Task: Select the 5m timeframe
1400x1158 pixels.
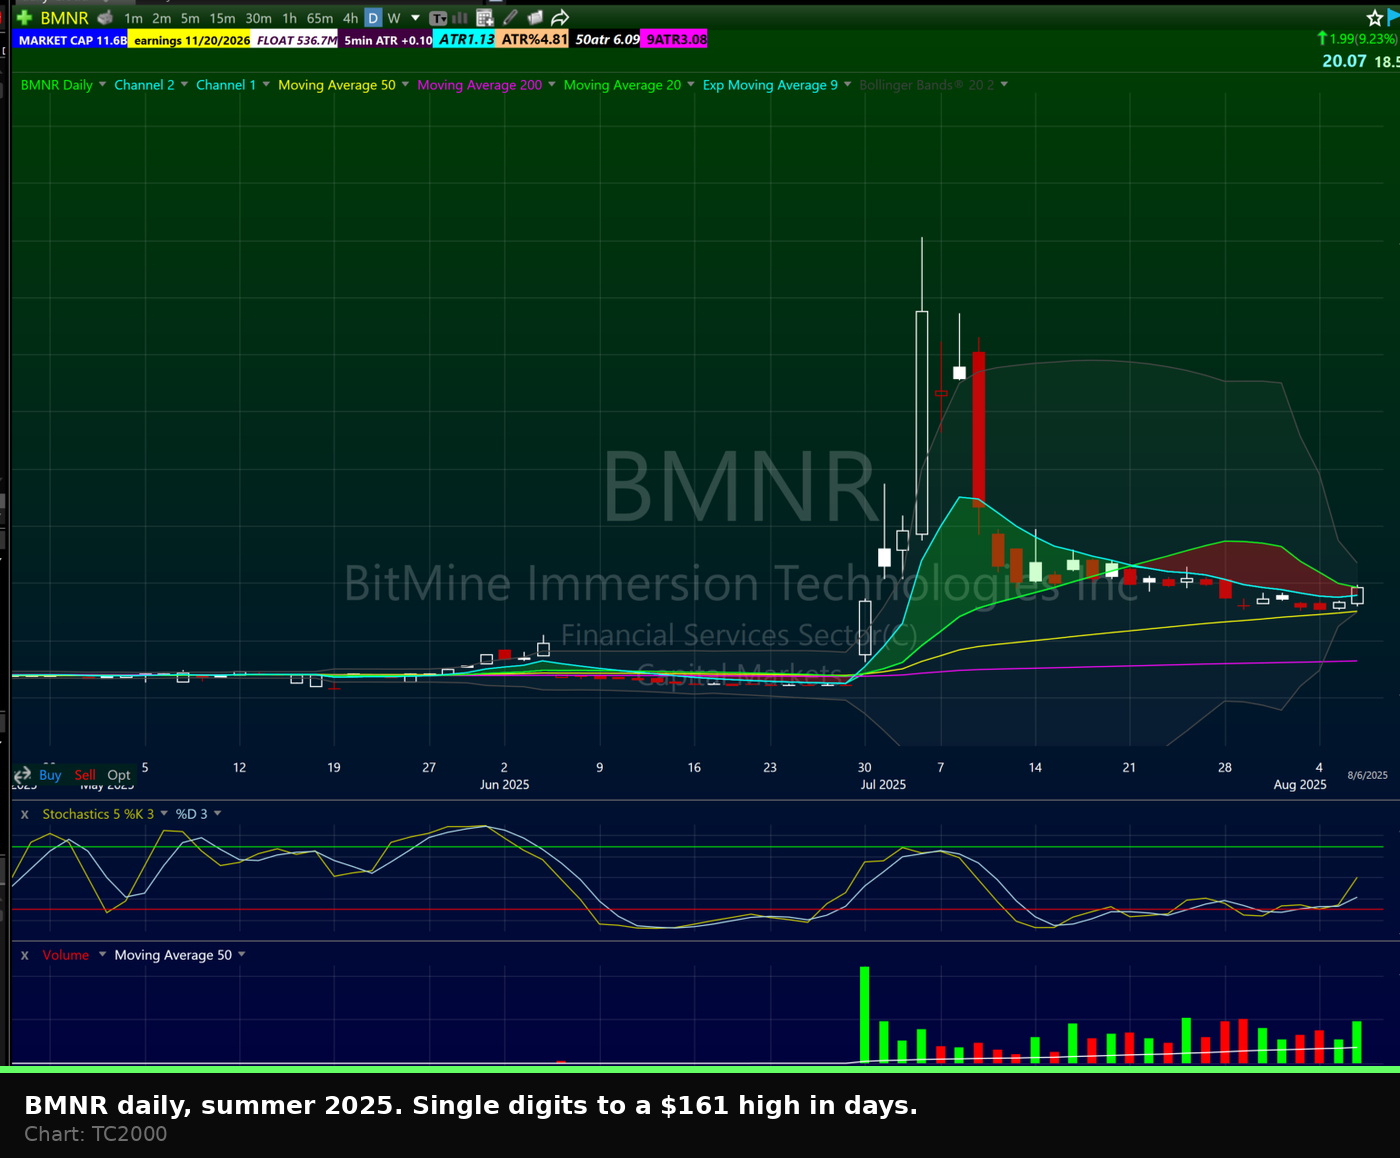Action: (x=190, y=18)
